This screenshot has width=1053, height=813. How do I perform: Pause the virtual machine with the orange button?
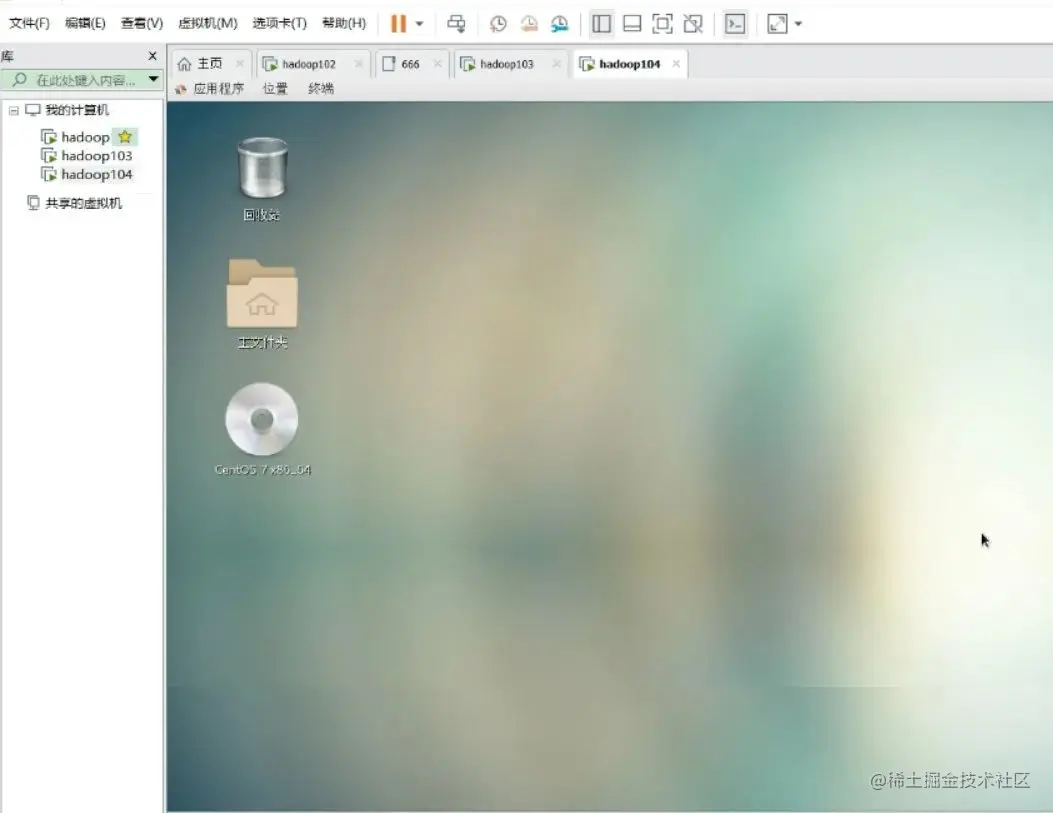coord(398,23)
